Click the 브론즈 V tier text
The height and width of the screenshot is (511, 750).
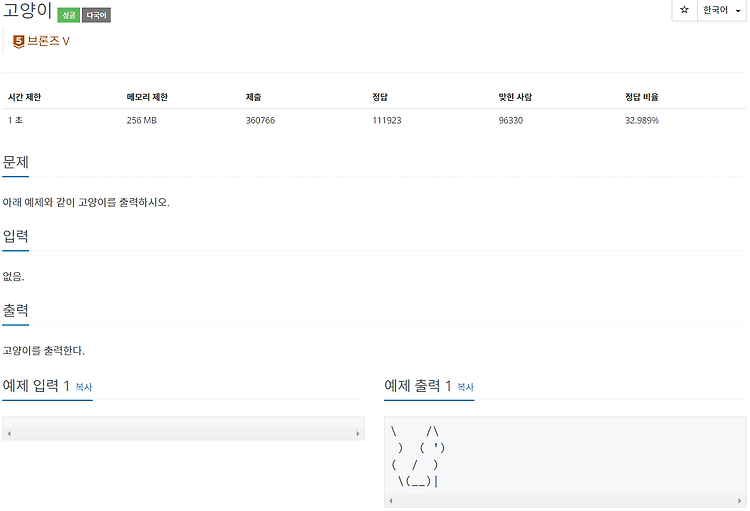tap(48, 41)
